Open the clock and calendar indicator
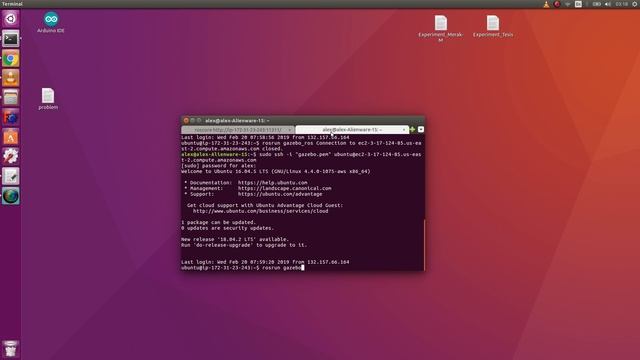Viewport: 640px width, 360px height. tap(622, 4)
